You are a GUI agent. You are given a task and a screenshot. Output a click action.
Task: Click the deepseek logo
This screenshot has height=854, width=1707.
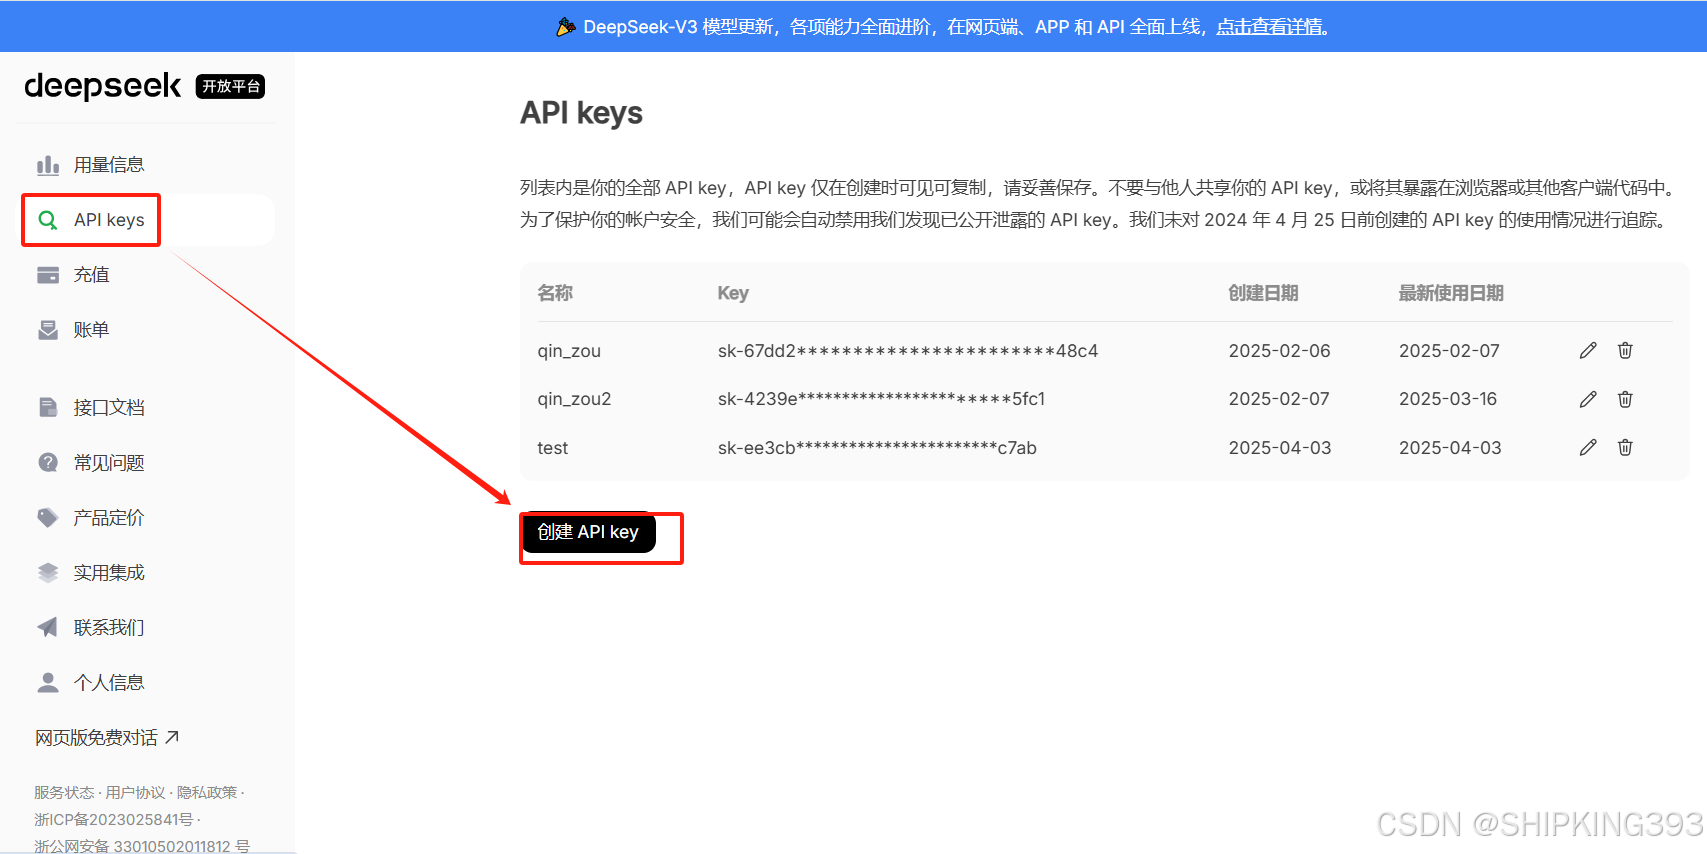pos(102,86)
